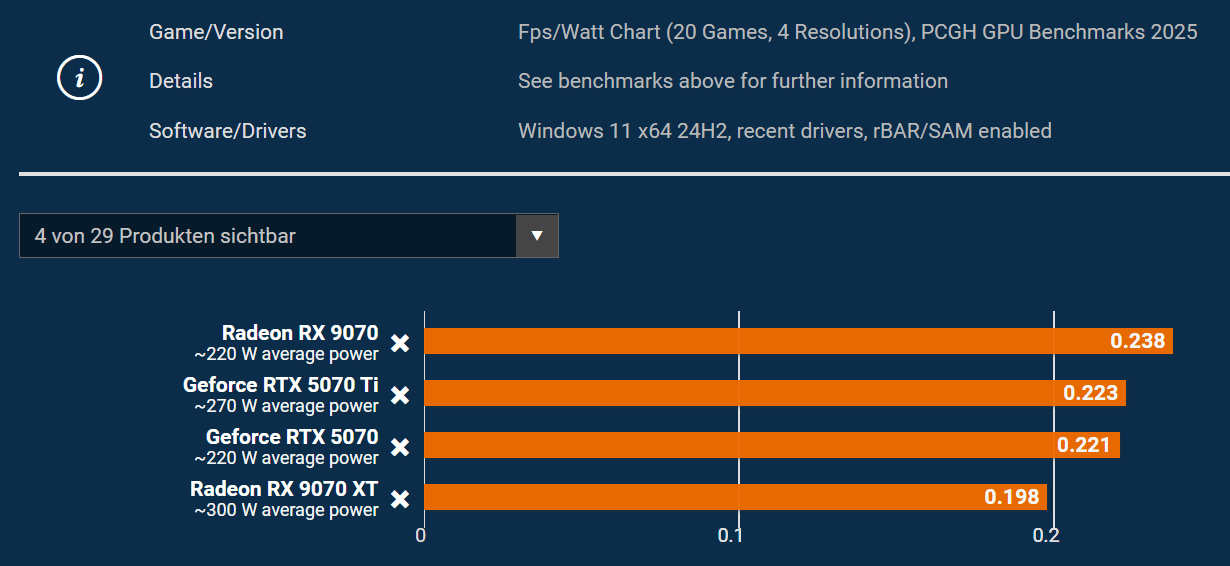The image size is (1230, 566).
Task: Select the 0.221 bar for RTX 5070
Action: tap(772, 445)
